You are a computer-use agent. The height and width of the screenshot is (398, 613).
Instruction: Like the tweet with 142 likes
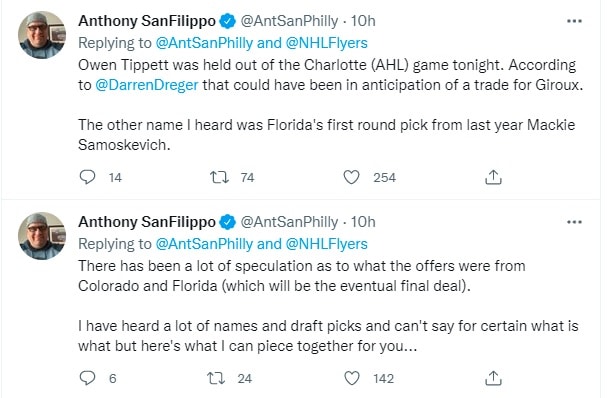(x=351, y=378)
